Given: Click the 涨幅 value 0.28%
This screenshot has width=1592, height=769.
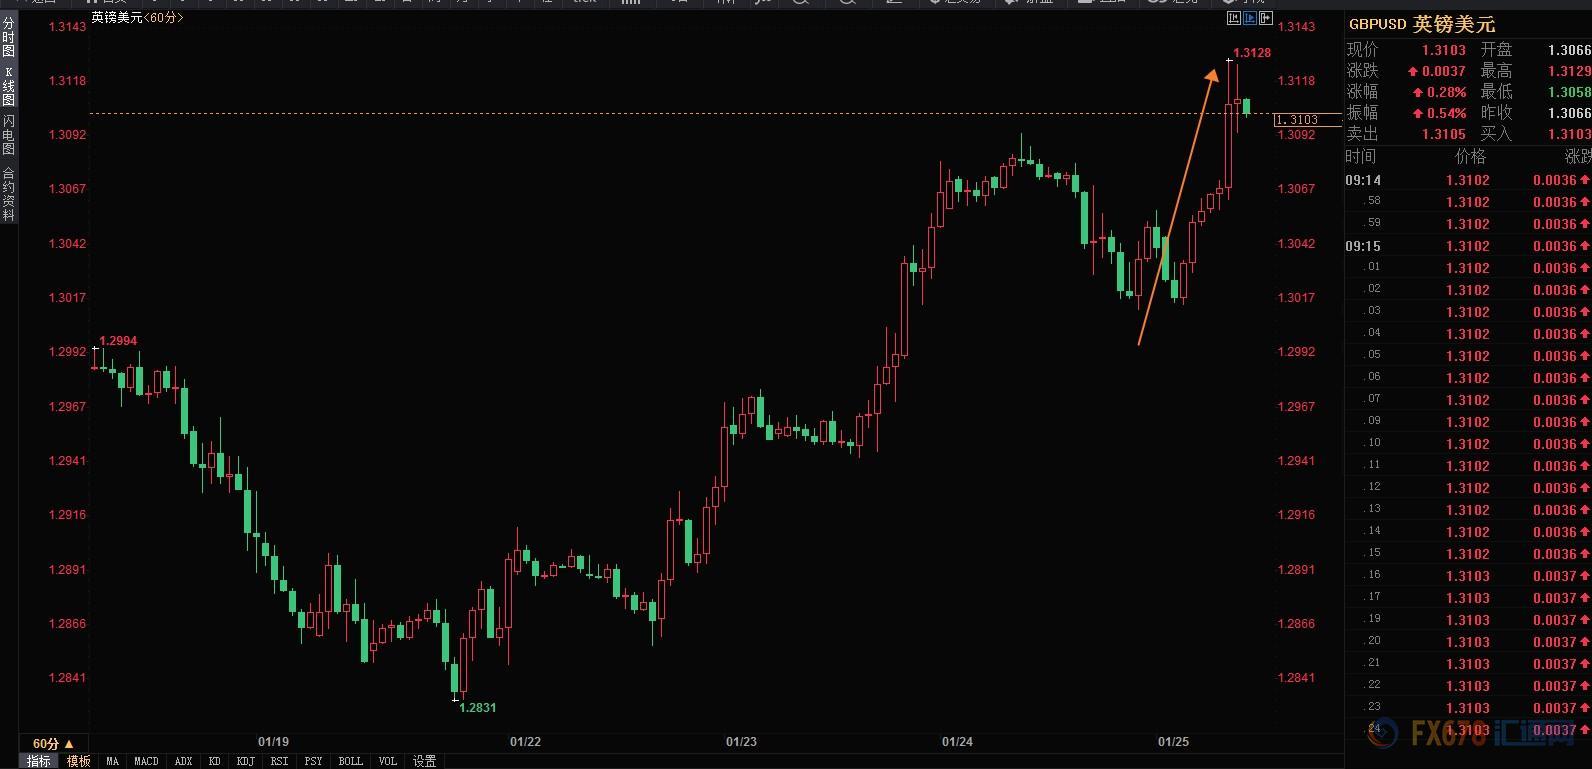Looking at the screenshot, I should tap(1446, 92).
